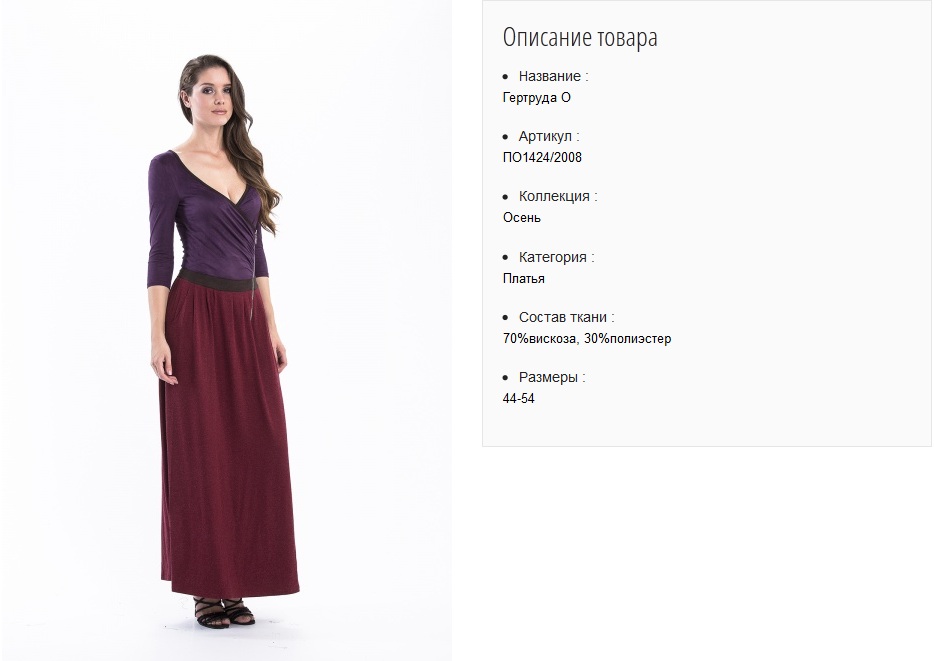The image size is (934, 661).
Task: Select the Коллекция label
Action: pyautogui.click(x=558, y=197)
